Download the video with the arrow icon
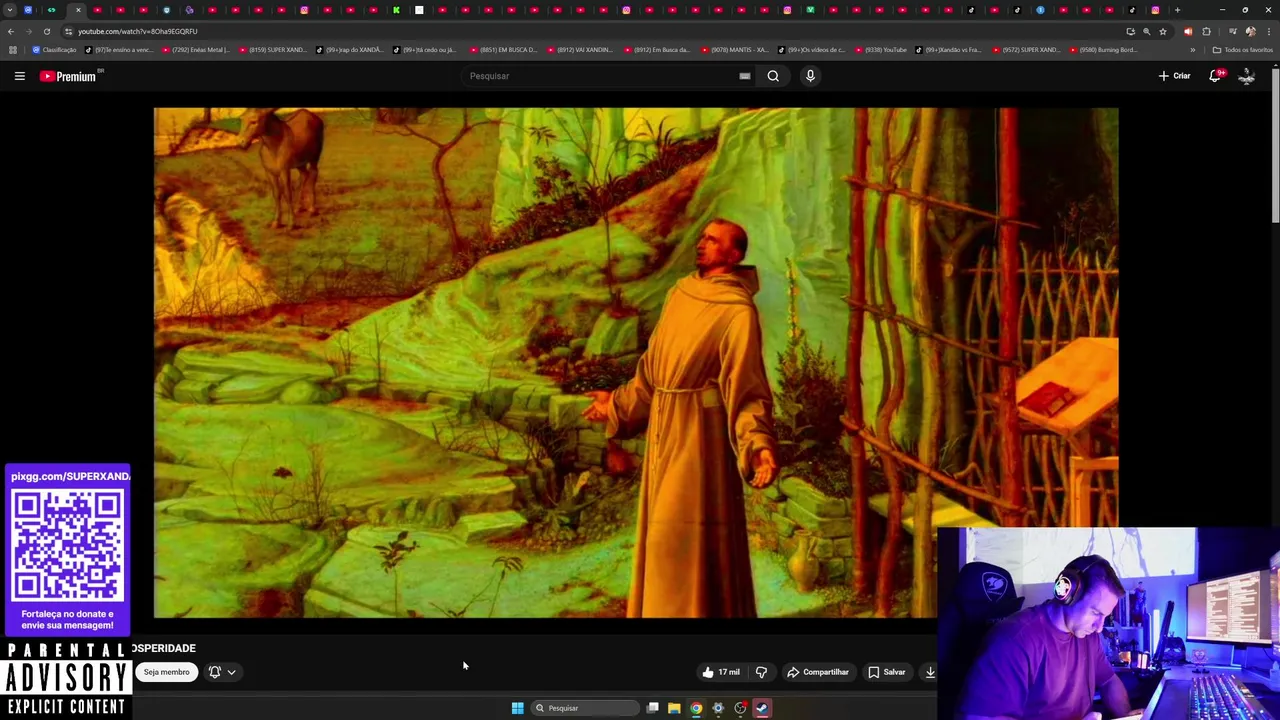This screenshot has height=720, width=1280. coord(929,672)
